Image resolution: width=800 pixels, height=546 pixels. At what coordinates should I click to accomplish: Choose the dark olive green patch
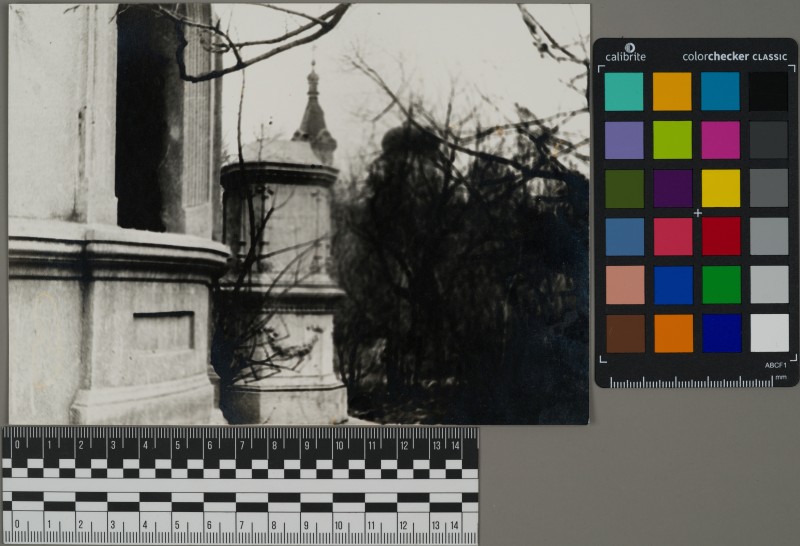(x=624, y=188)
